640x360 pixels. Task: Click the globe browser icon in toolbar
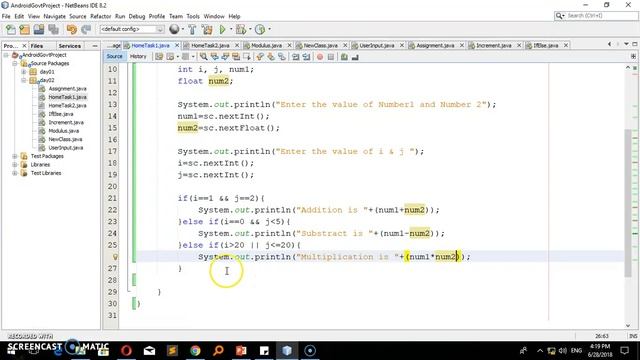pos(174,29)
